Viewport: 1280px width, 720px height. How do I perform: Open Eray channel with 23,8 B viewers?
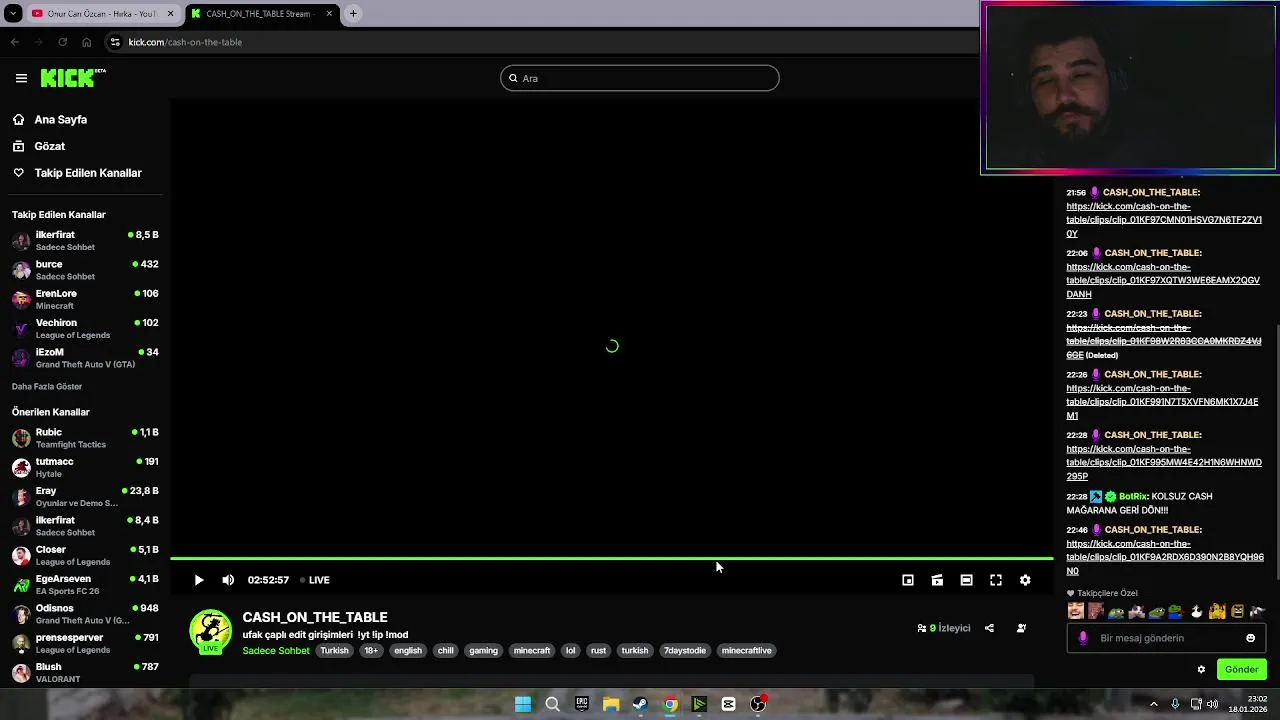[85, 496]
